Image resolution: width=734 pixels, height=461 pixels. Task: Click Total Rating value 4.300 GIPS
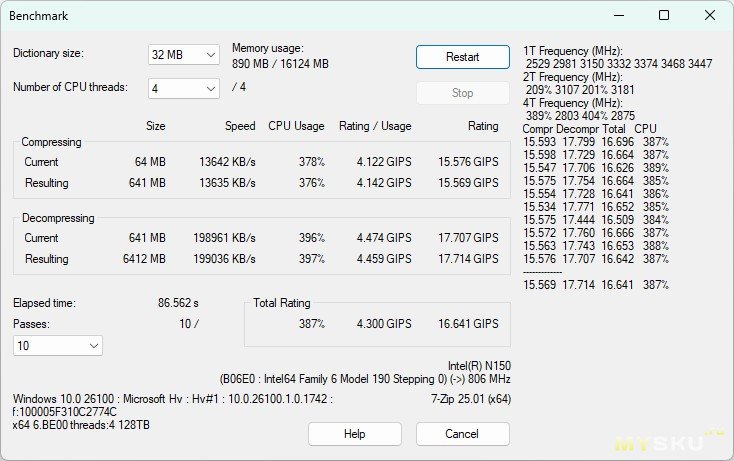tap(384, 324)
